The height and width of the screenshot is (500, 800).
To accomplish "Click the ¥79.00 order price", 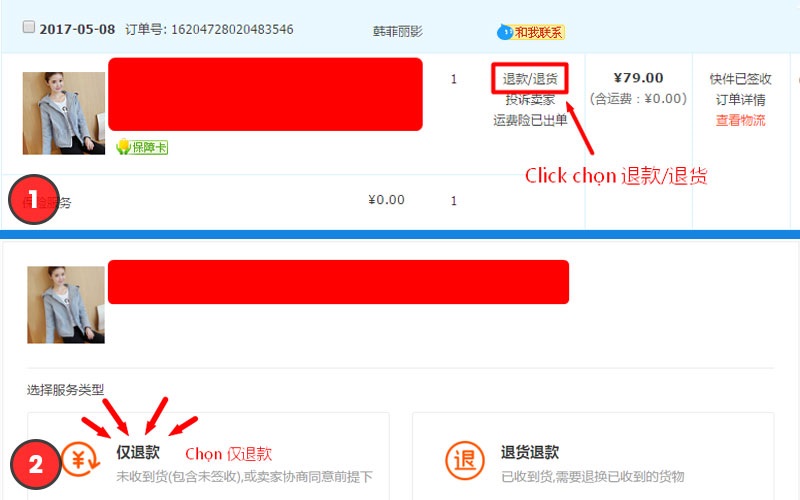I will [x=638, y=78].
